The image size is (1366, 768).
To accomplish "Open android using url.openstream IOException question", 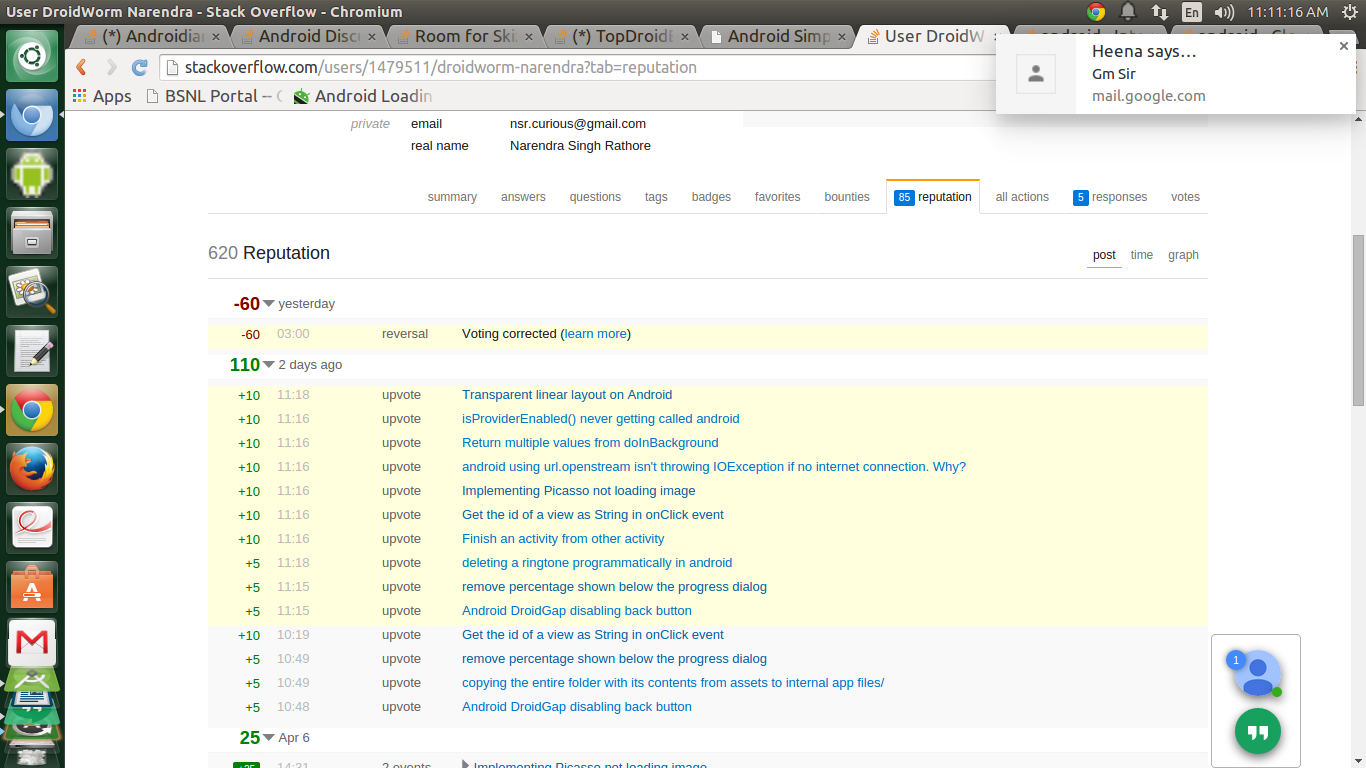I will (x=714, y=467).
